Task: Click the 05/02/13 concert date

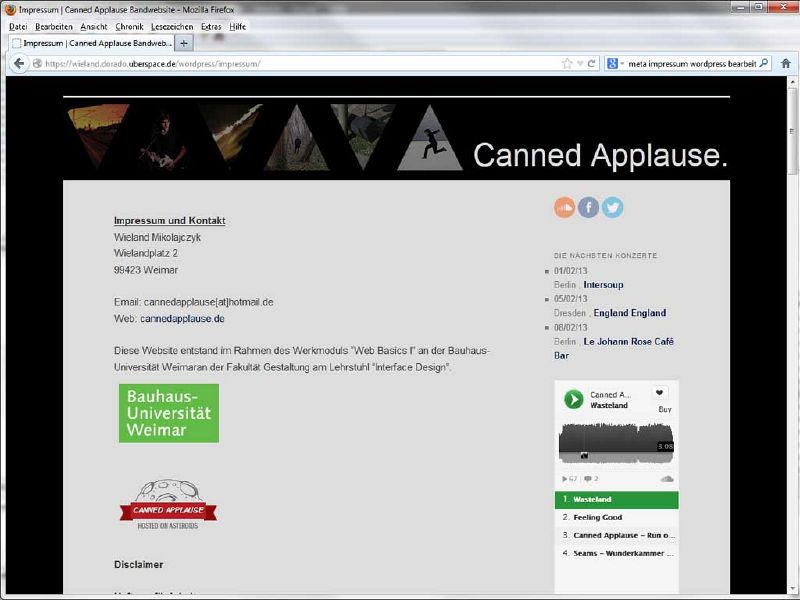Action: (x=570, y=299)
